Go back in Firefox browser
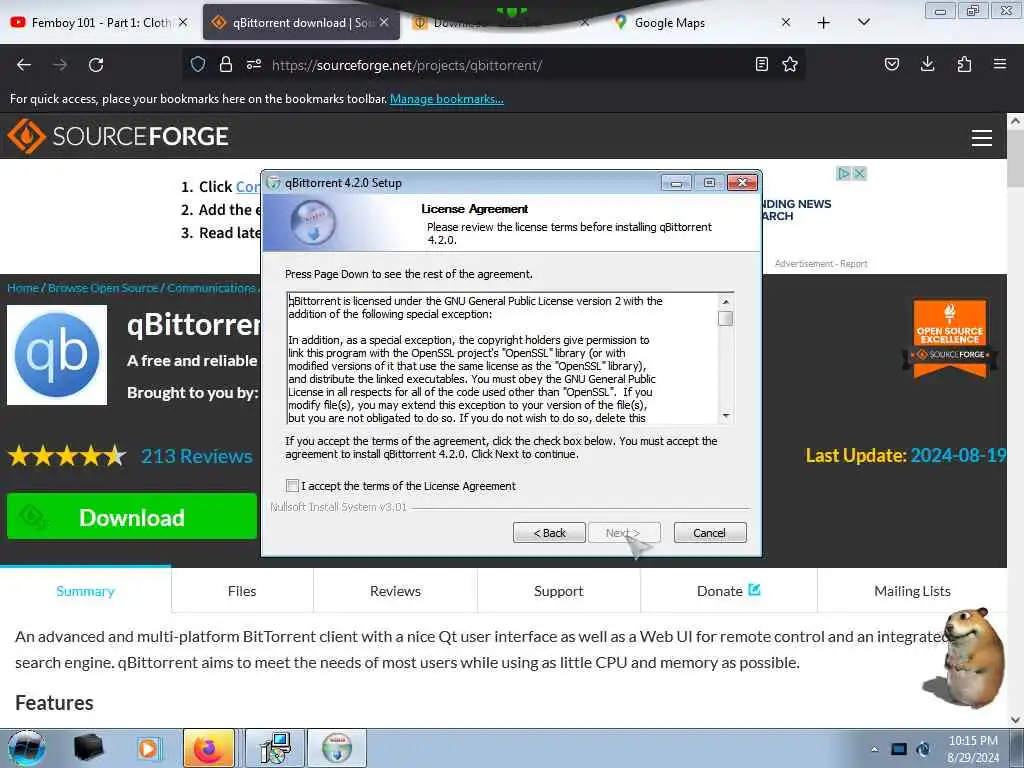This screenshot has width=1024, height=768. coord(24,65)
